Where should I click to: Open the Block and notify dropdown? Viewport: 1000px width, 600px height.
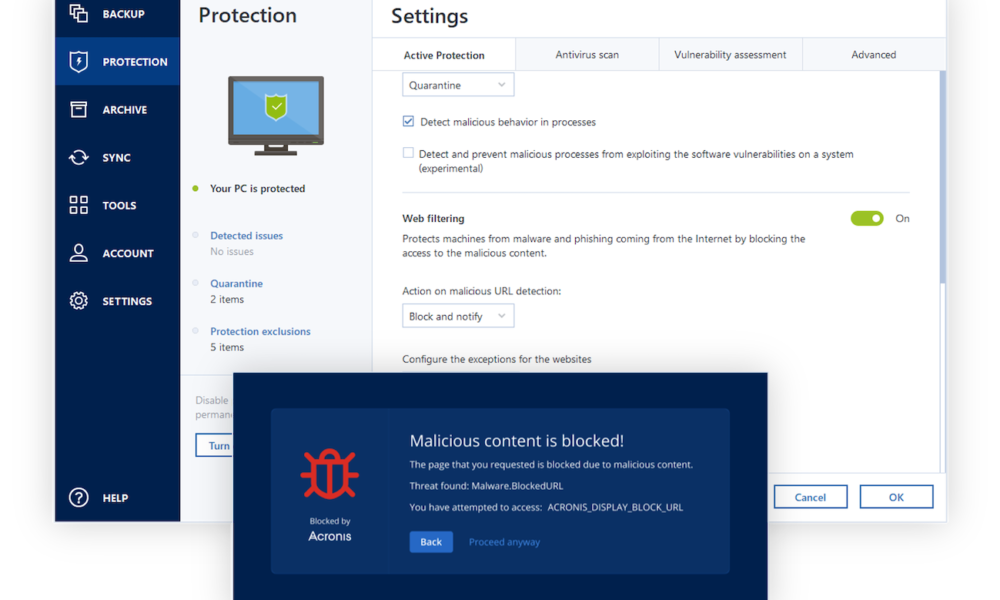[x=458, y=316]
